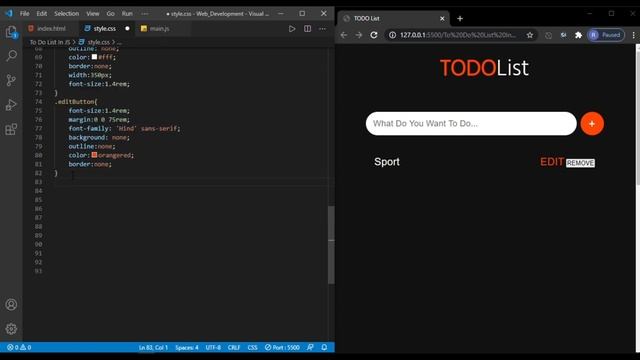The height and width of the screenshot is (360, 640).
Task: Change encoding via UTF-8 status item
Action: point(213,347)
